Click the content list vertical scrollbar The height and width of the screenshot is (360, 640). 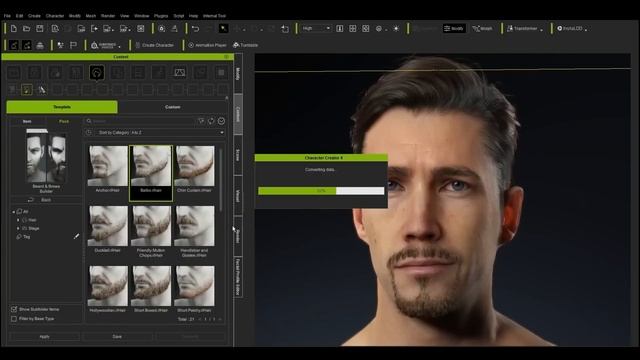(221, 180)
